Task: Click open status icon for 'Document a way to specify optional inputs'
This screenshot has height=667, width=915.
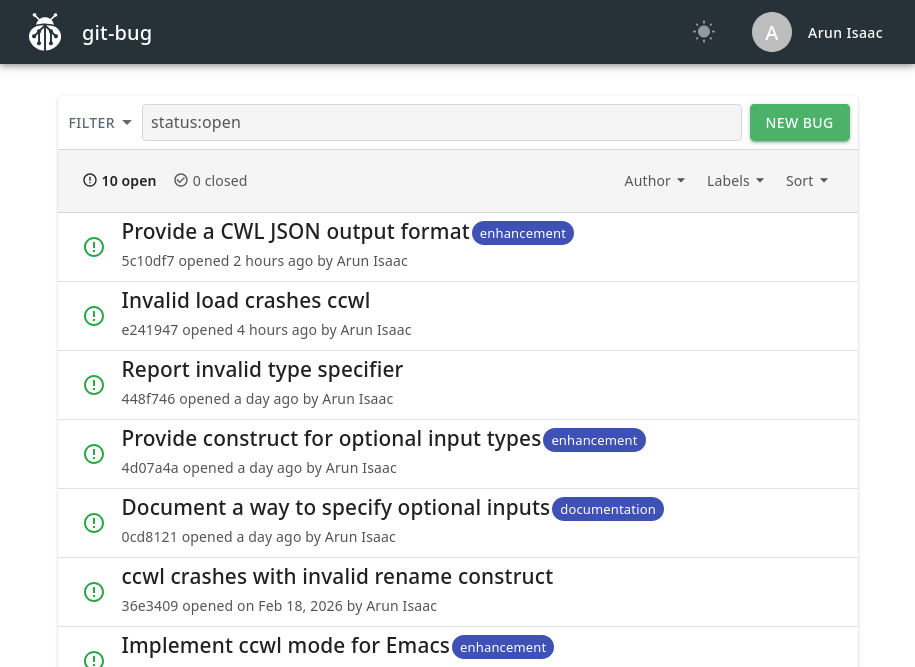Action: pyautogui.click(x=94, y=523)
